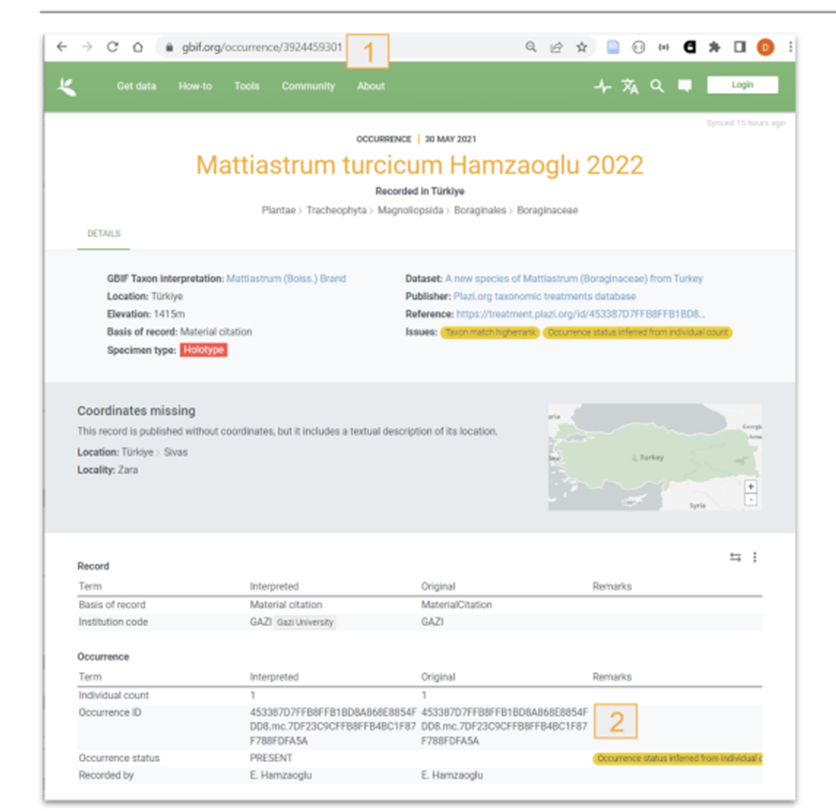Click the browser forward arrow
This screenshot has width=836, height=811.
[87, 47]
